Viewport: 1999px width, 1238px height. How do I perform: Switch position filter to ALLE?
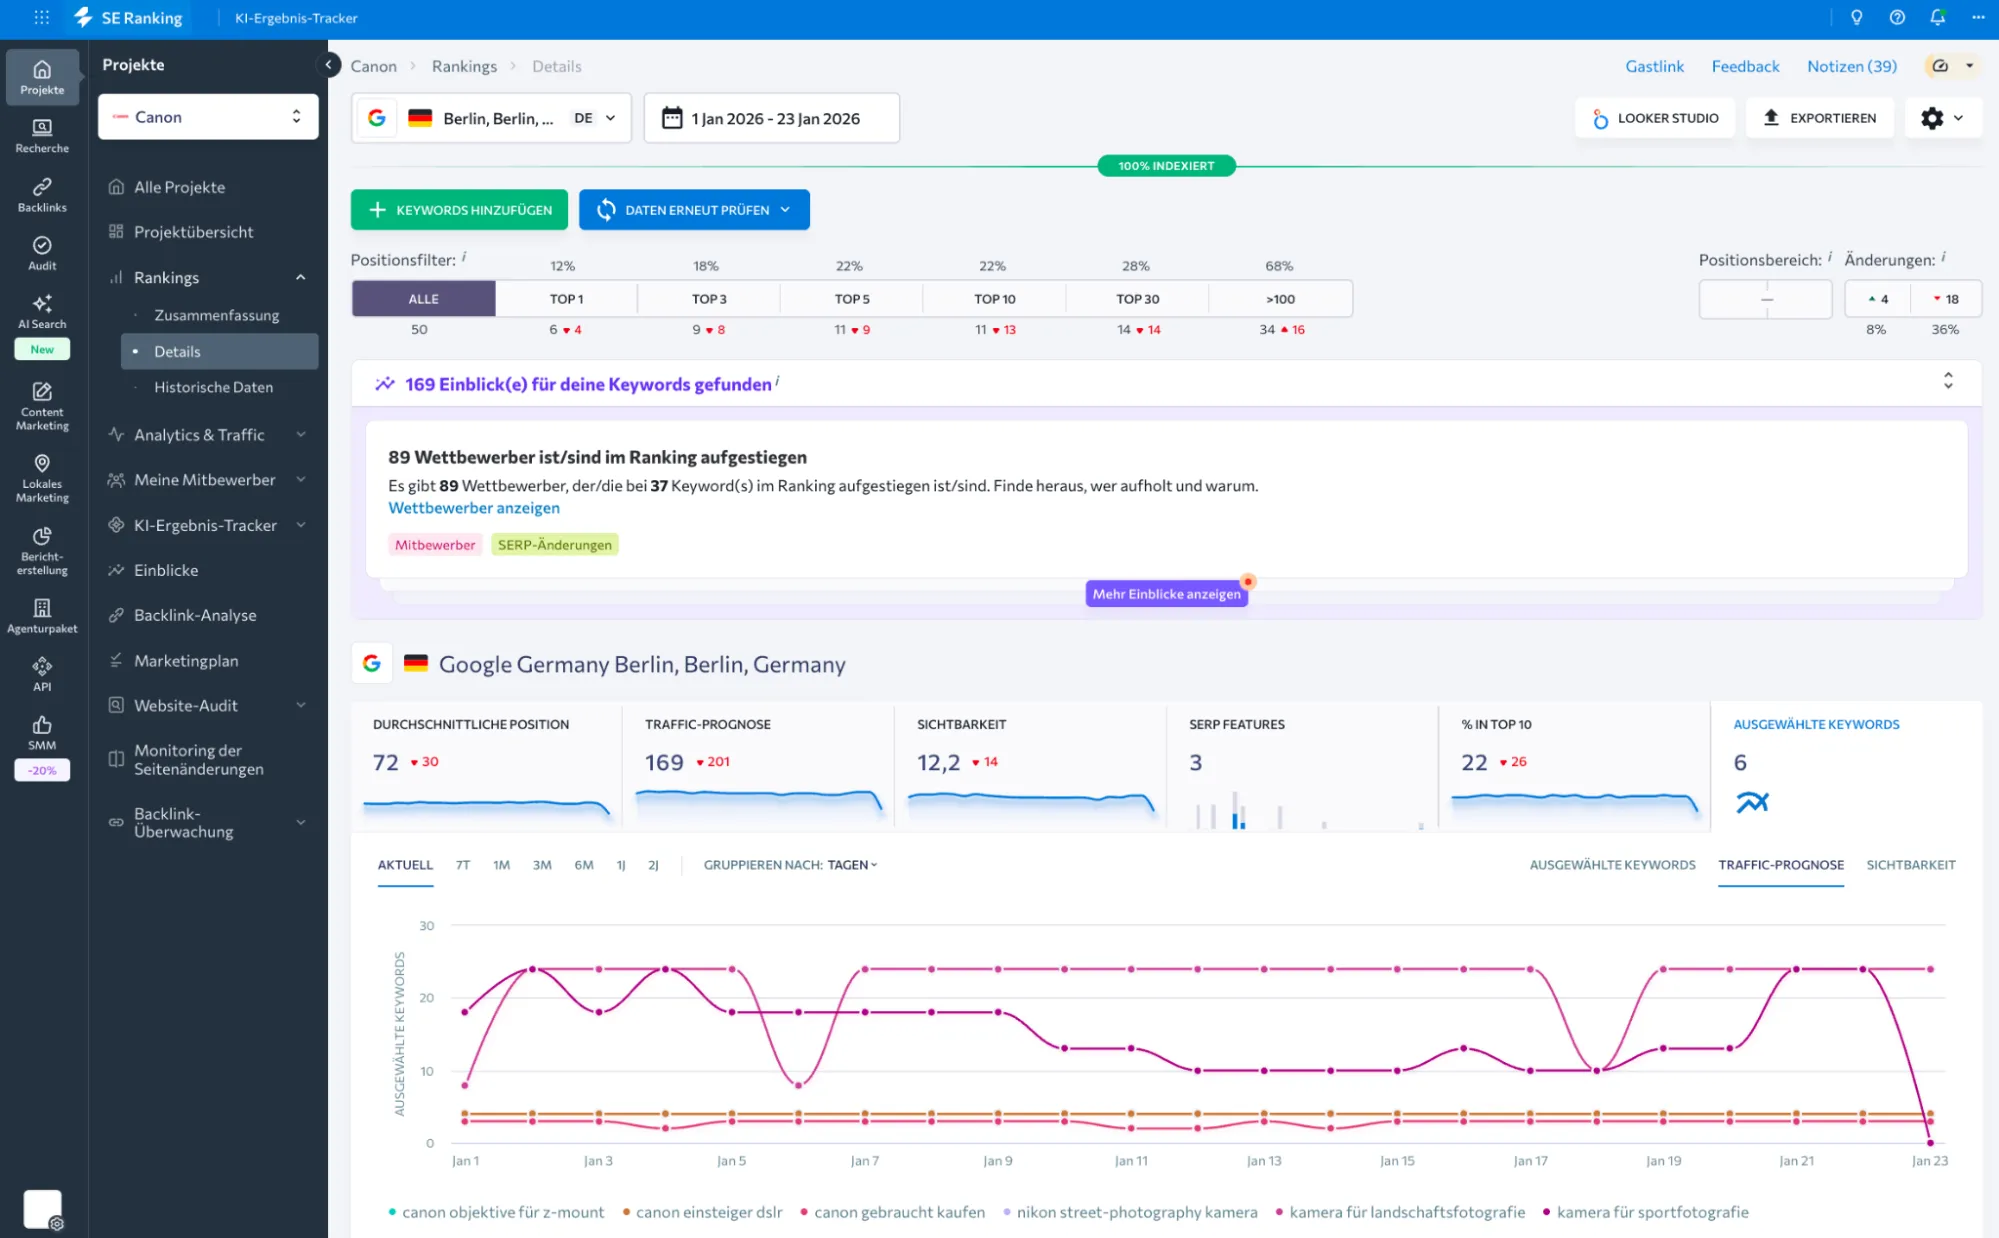[x=422, y=298]
